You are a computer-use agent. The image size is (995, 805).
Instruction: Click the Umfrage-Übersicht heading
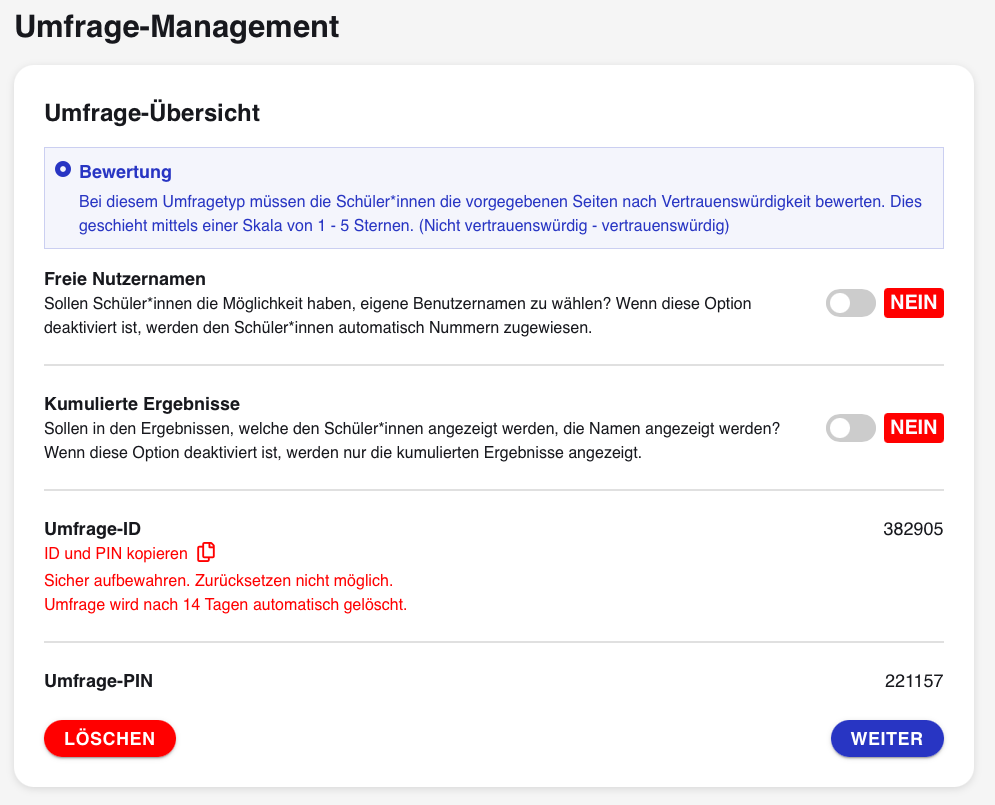click(152, 113)
